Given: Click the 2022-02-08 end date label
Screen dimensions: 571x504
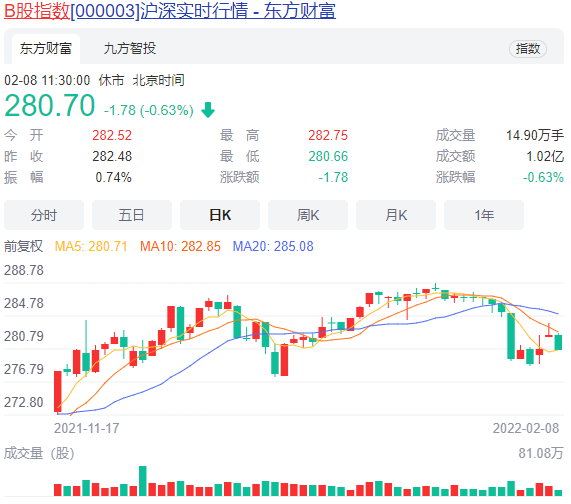Looking at the screenshot, I should 526,428.
